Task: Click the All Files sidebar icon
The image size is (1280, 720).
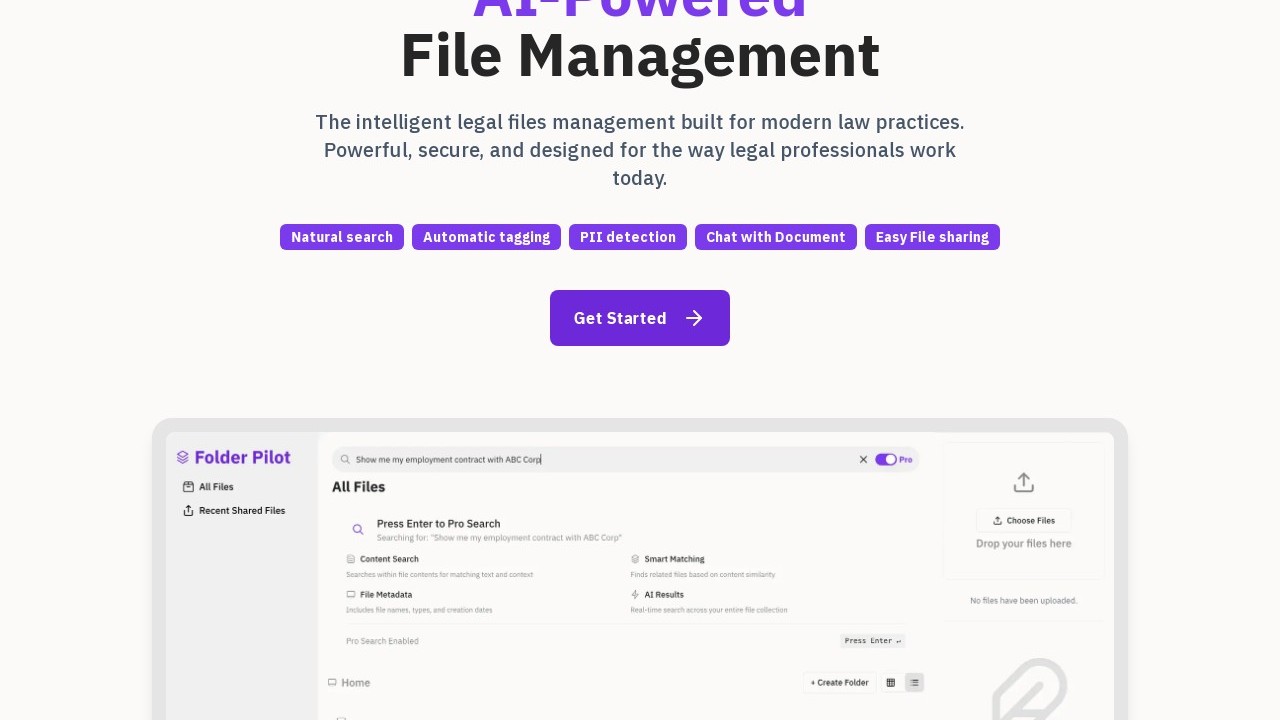Action: 188,487
